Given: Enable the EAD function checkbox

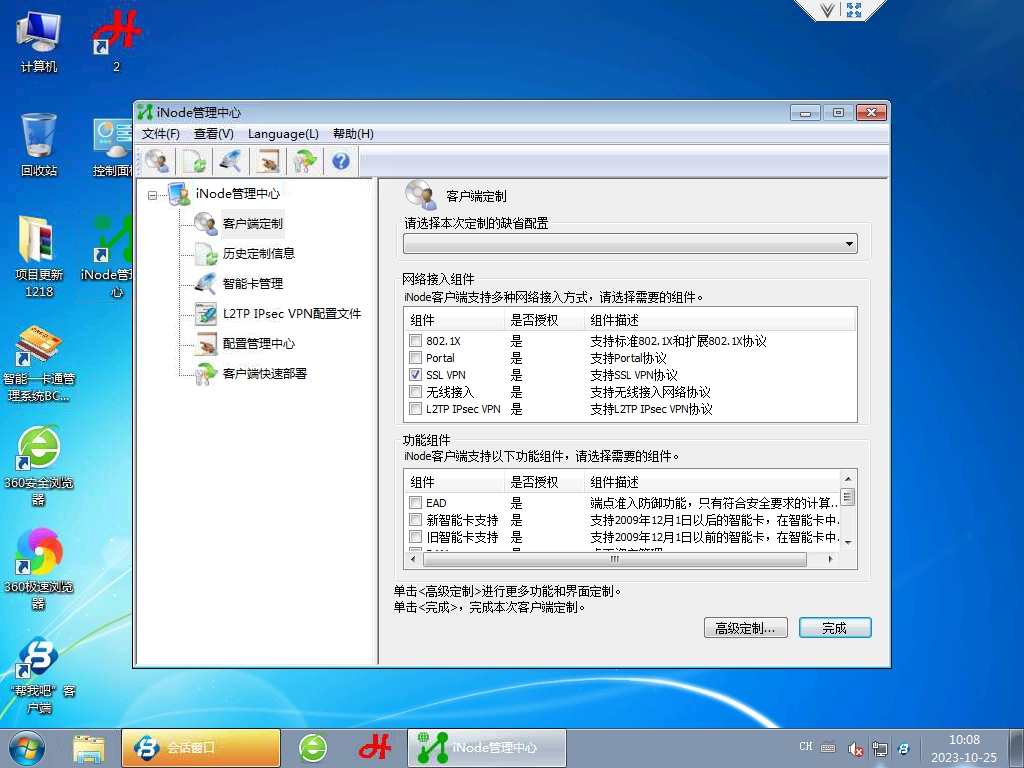Looking at the screenshot, I should click(x=415, y=503).
